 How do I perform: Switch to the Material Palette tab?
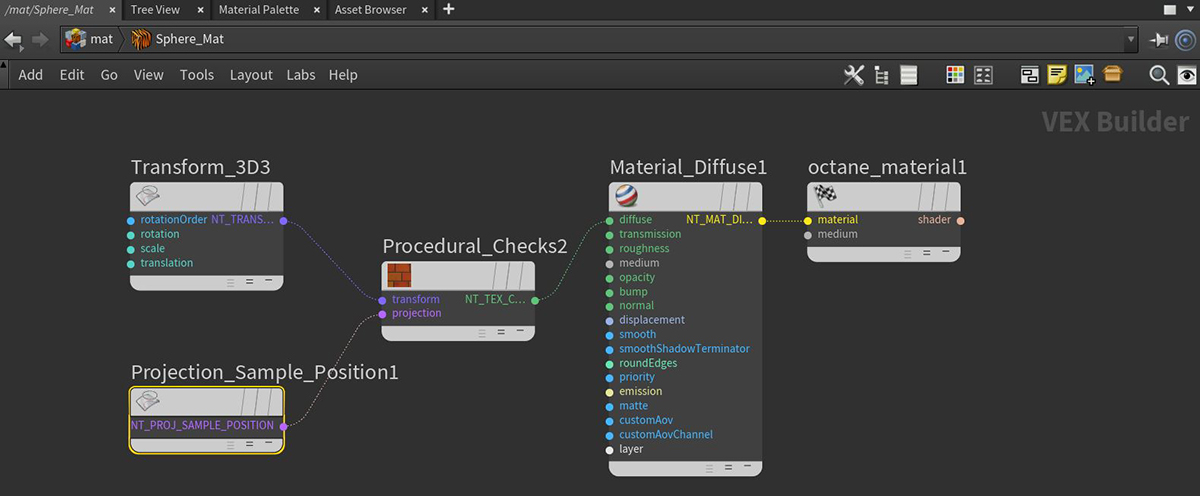259,9
